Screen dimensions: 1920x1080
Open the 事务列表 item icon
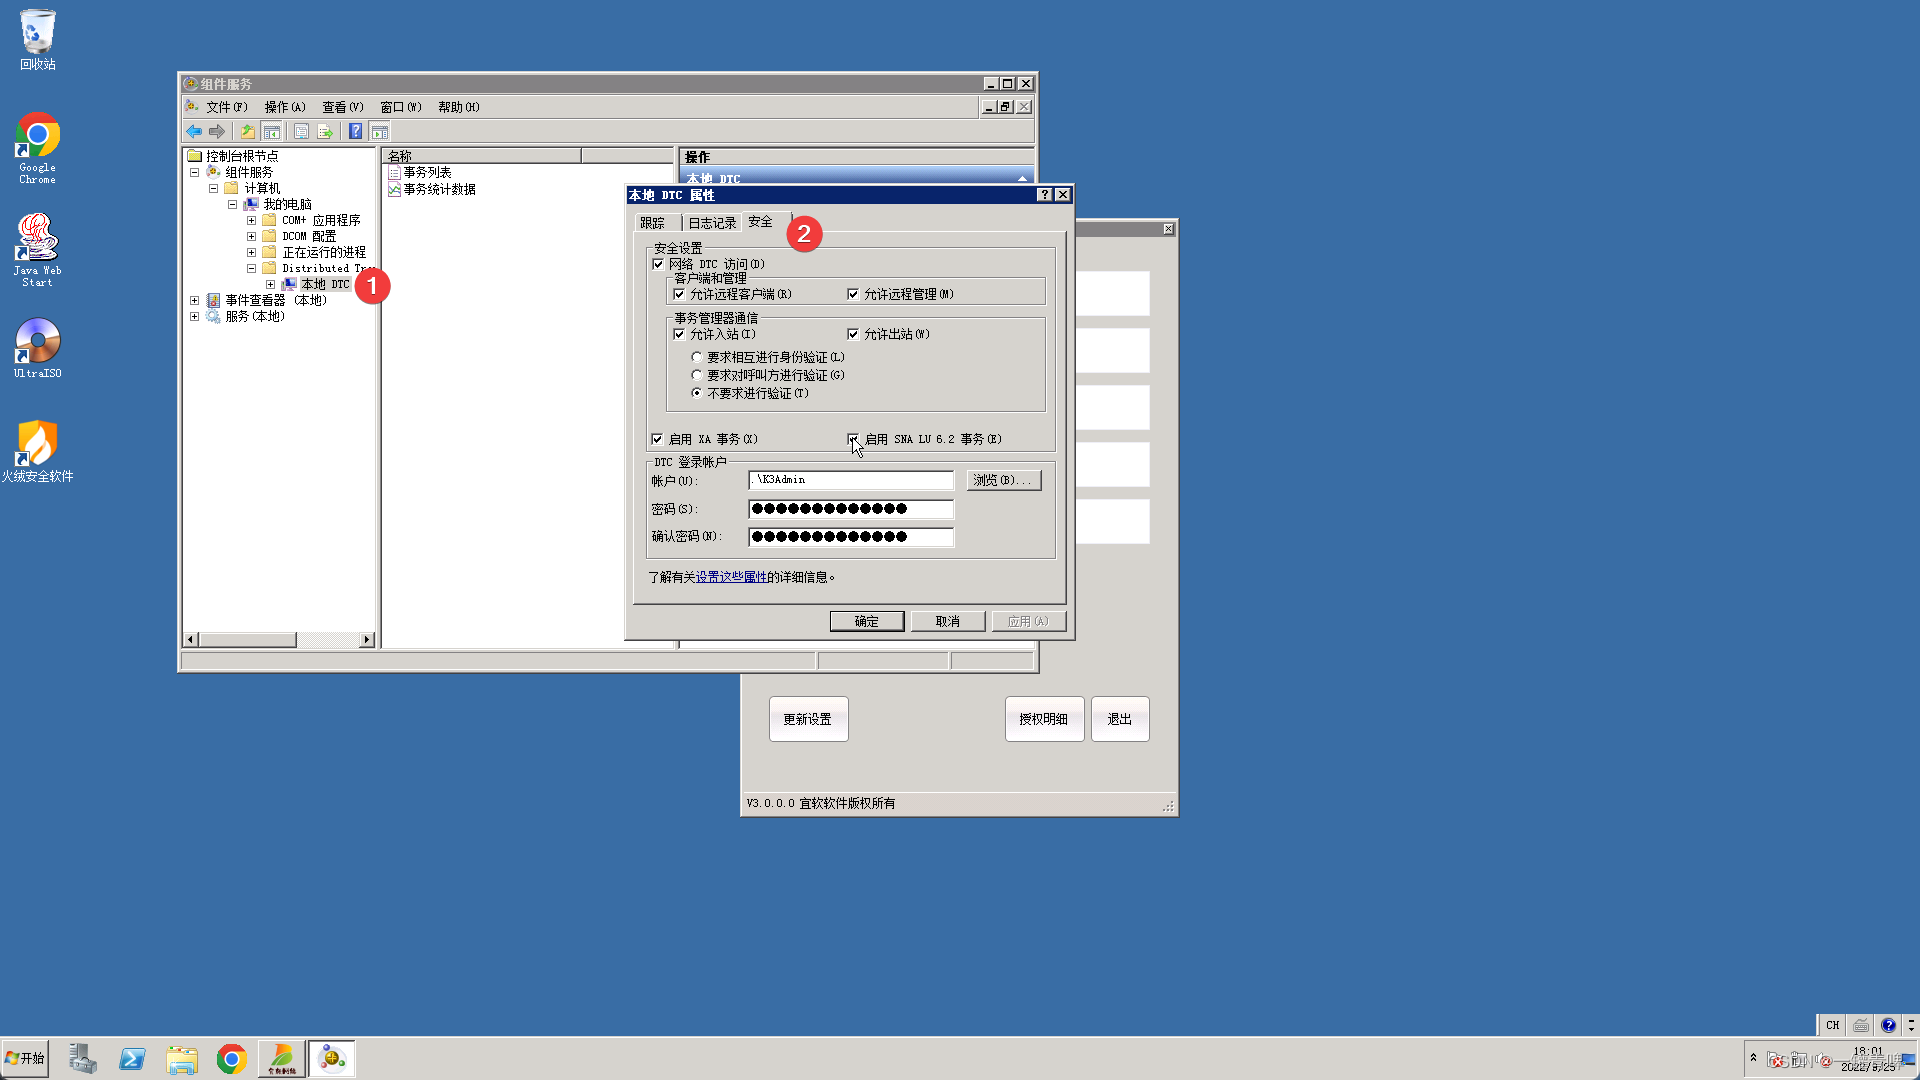tap(394, 171)
